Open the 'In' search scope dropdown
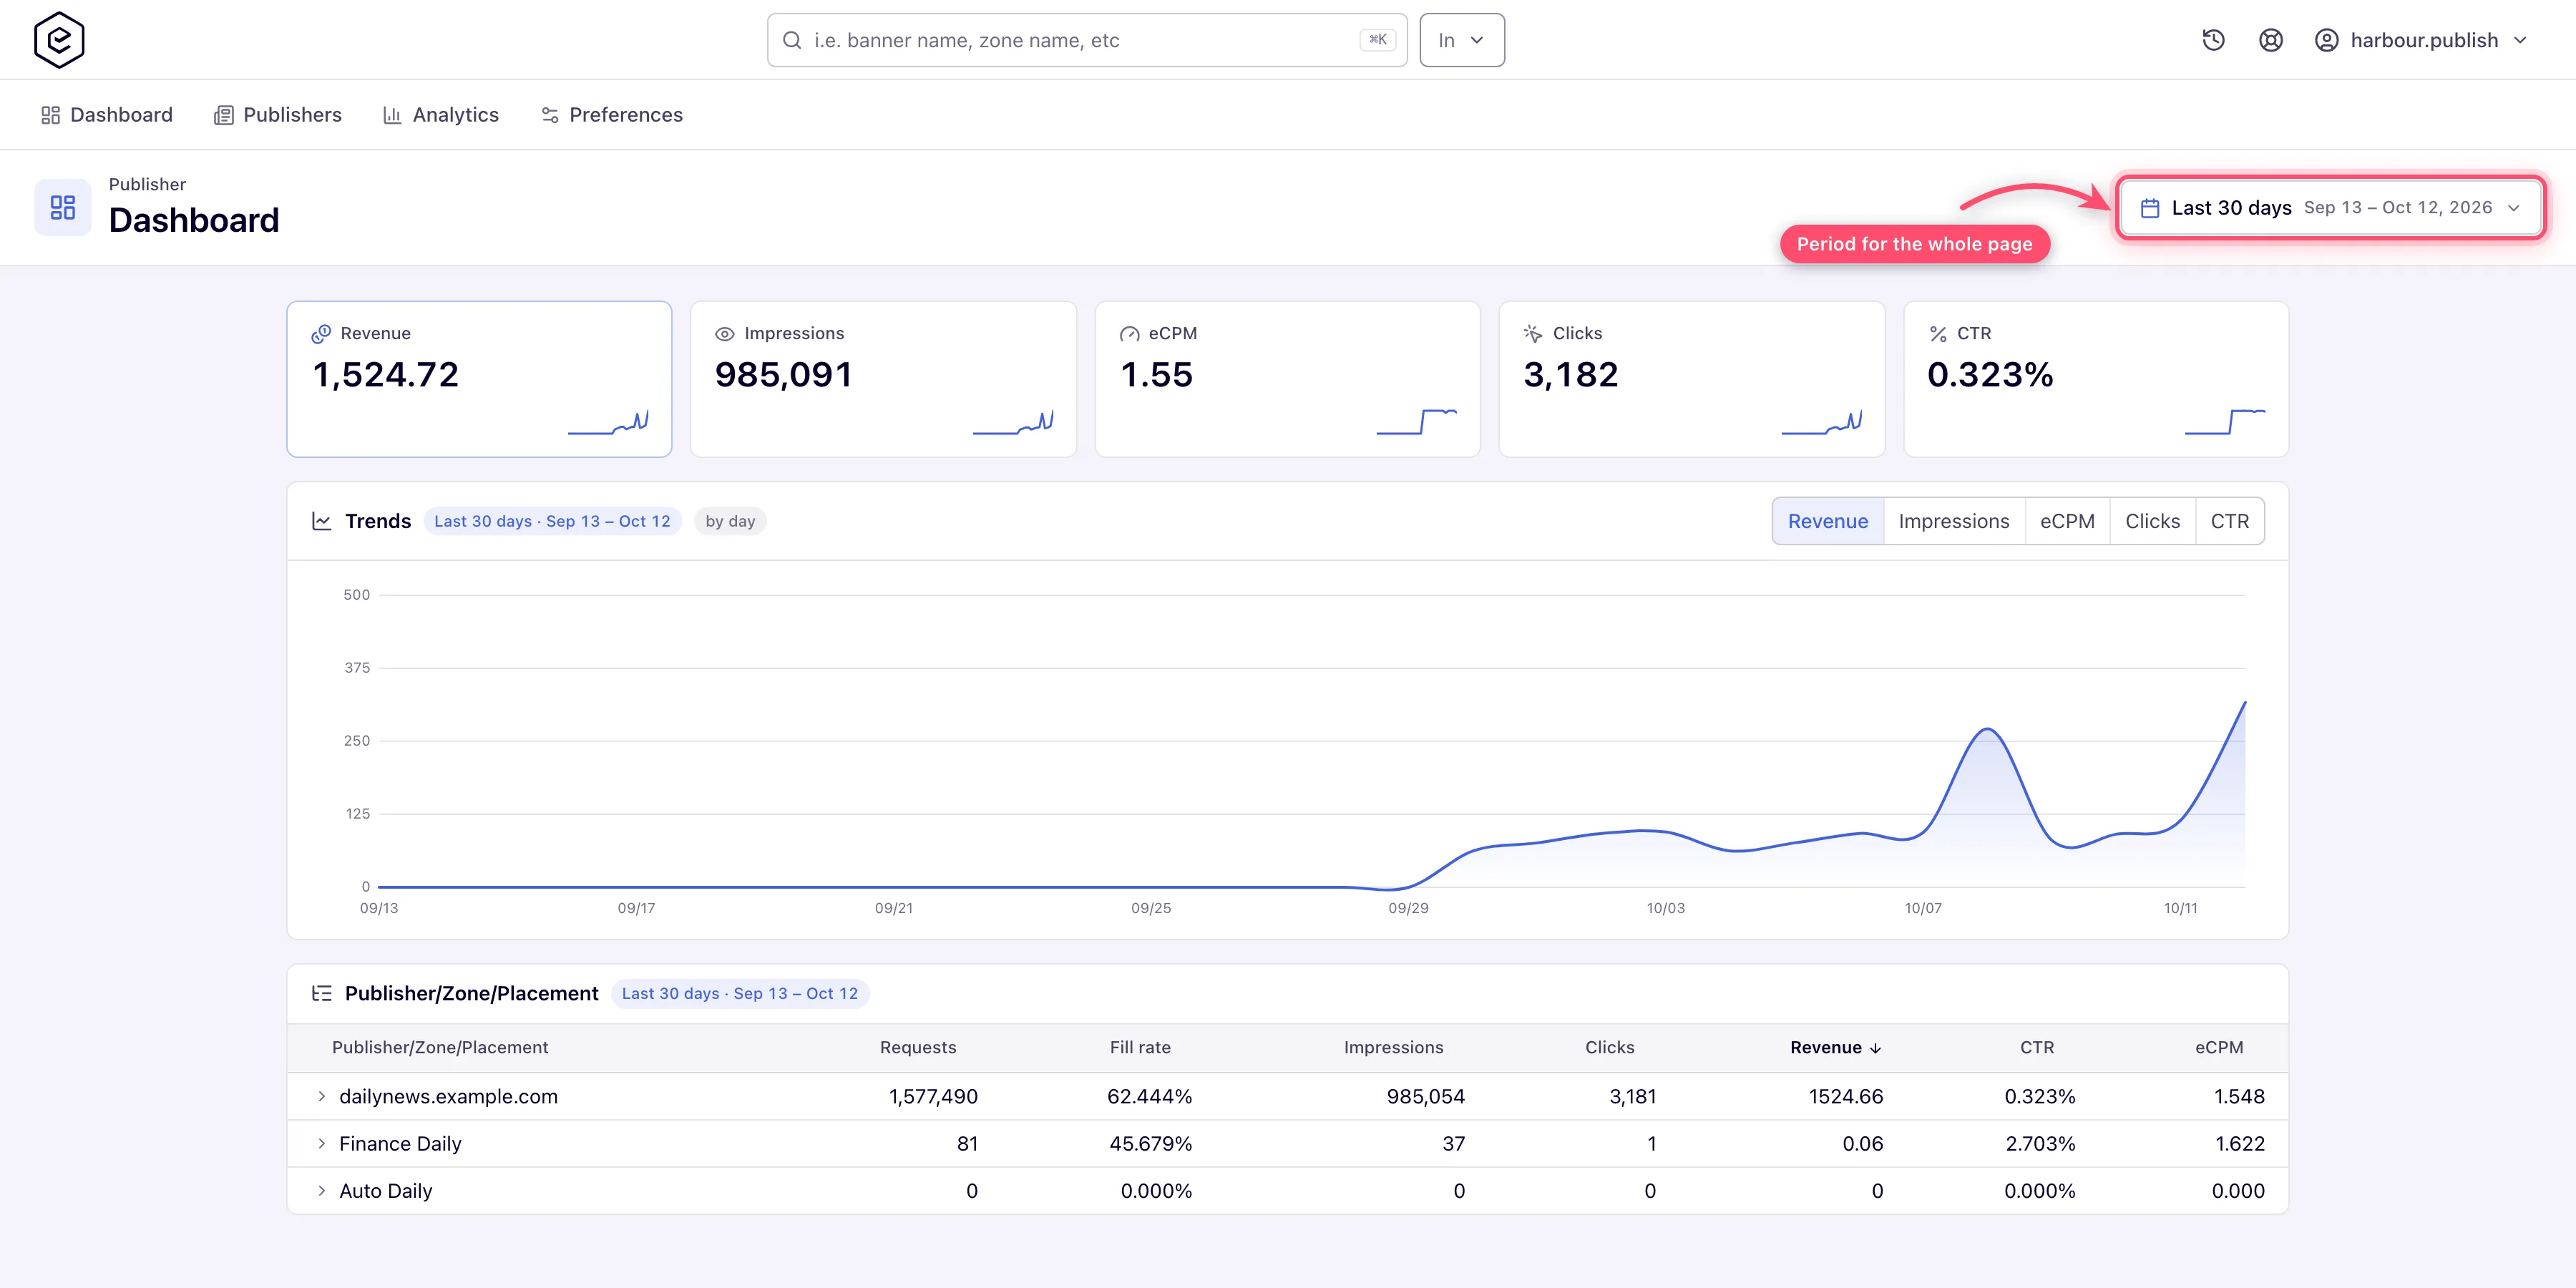2576x1288 pixels. pyautogui.click(x=1462, y=40)
